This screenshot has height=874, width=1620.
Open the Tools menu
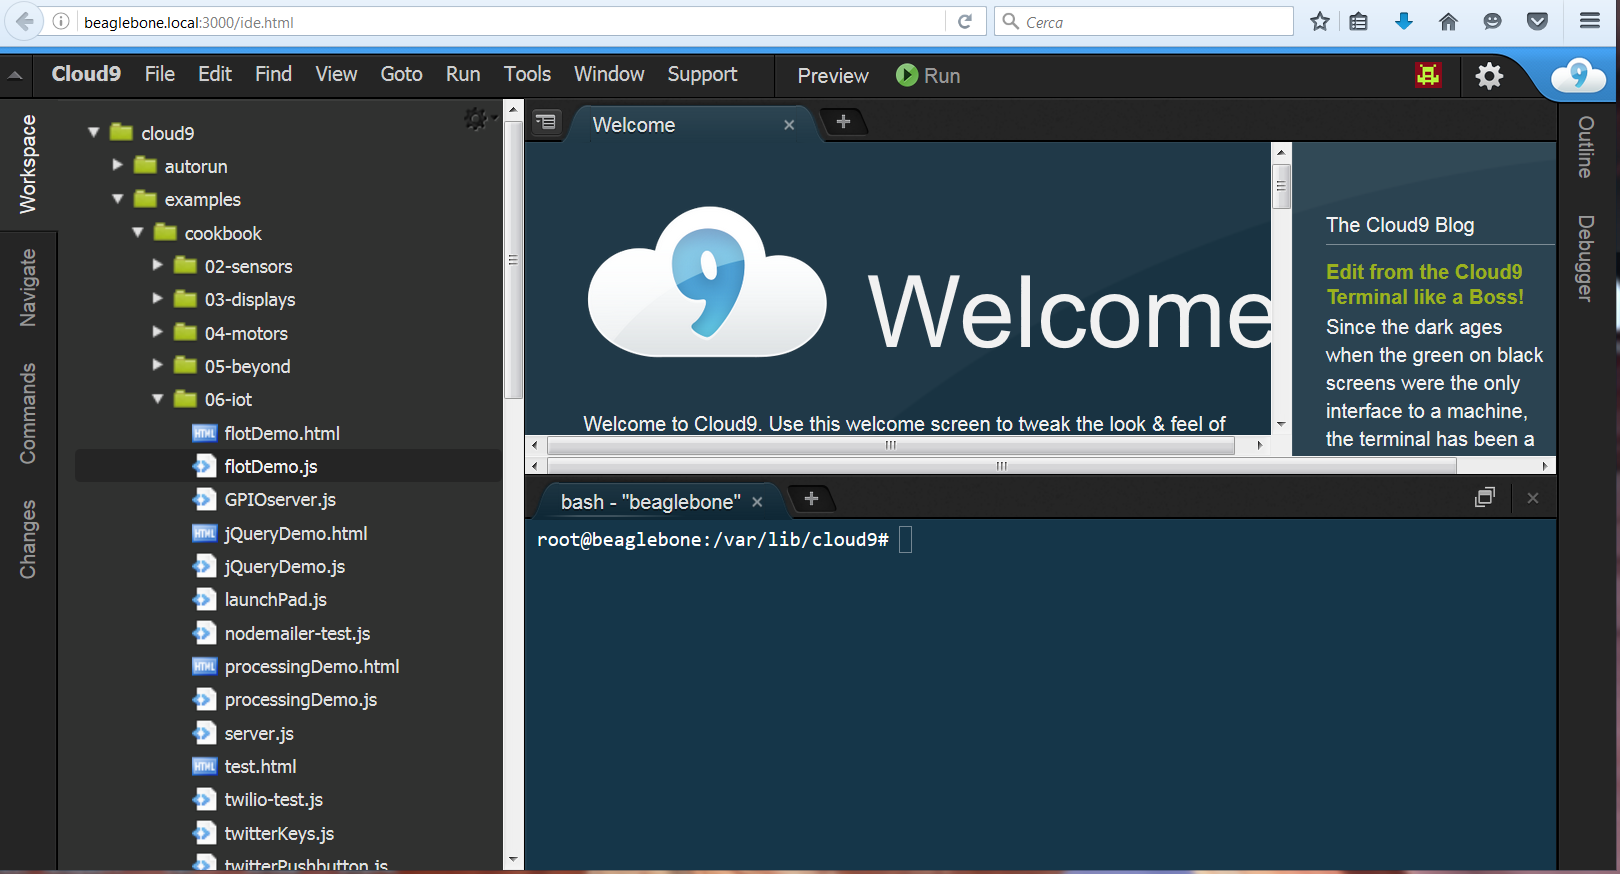527,74
